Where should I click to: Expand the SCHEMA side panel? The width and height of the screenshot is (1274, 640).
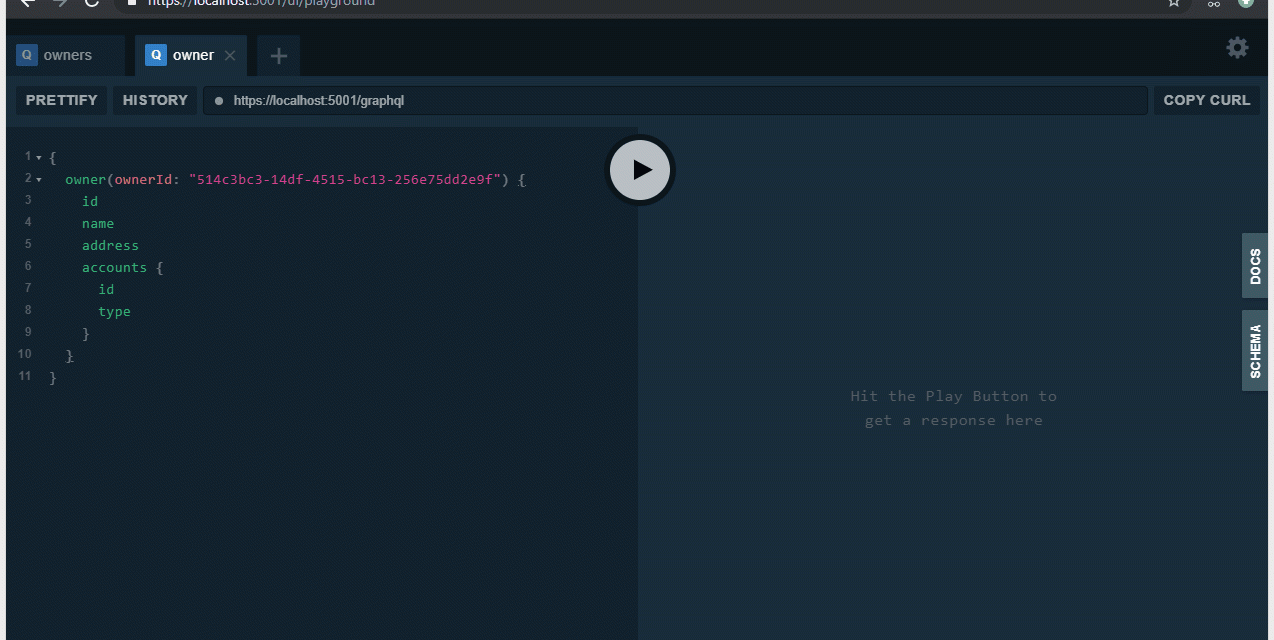[x=1254, y=350]
